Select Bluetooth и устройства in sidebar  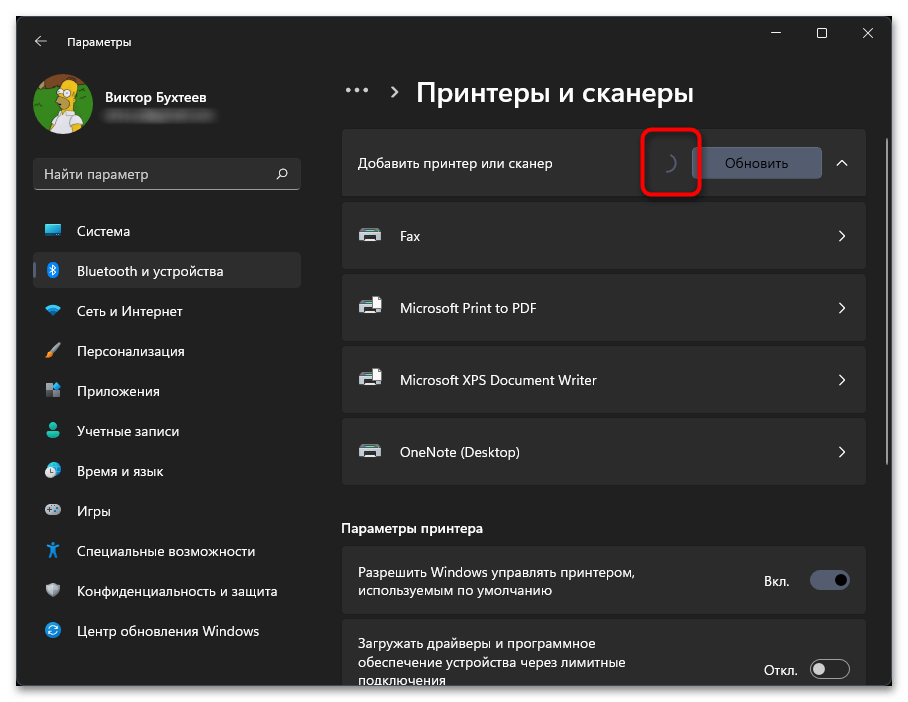click(x=167, y=270)
